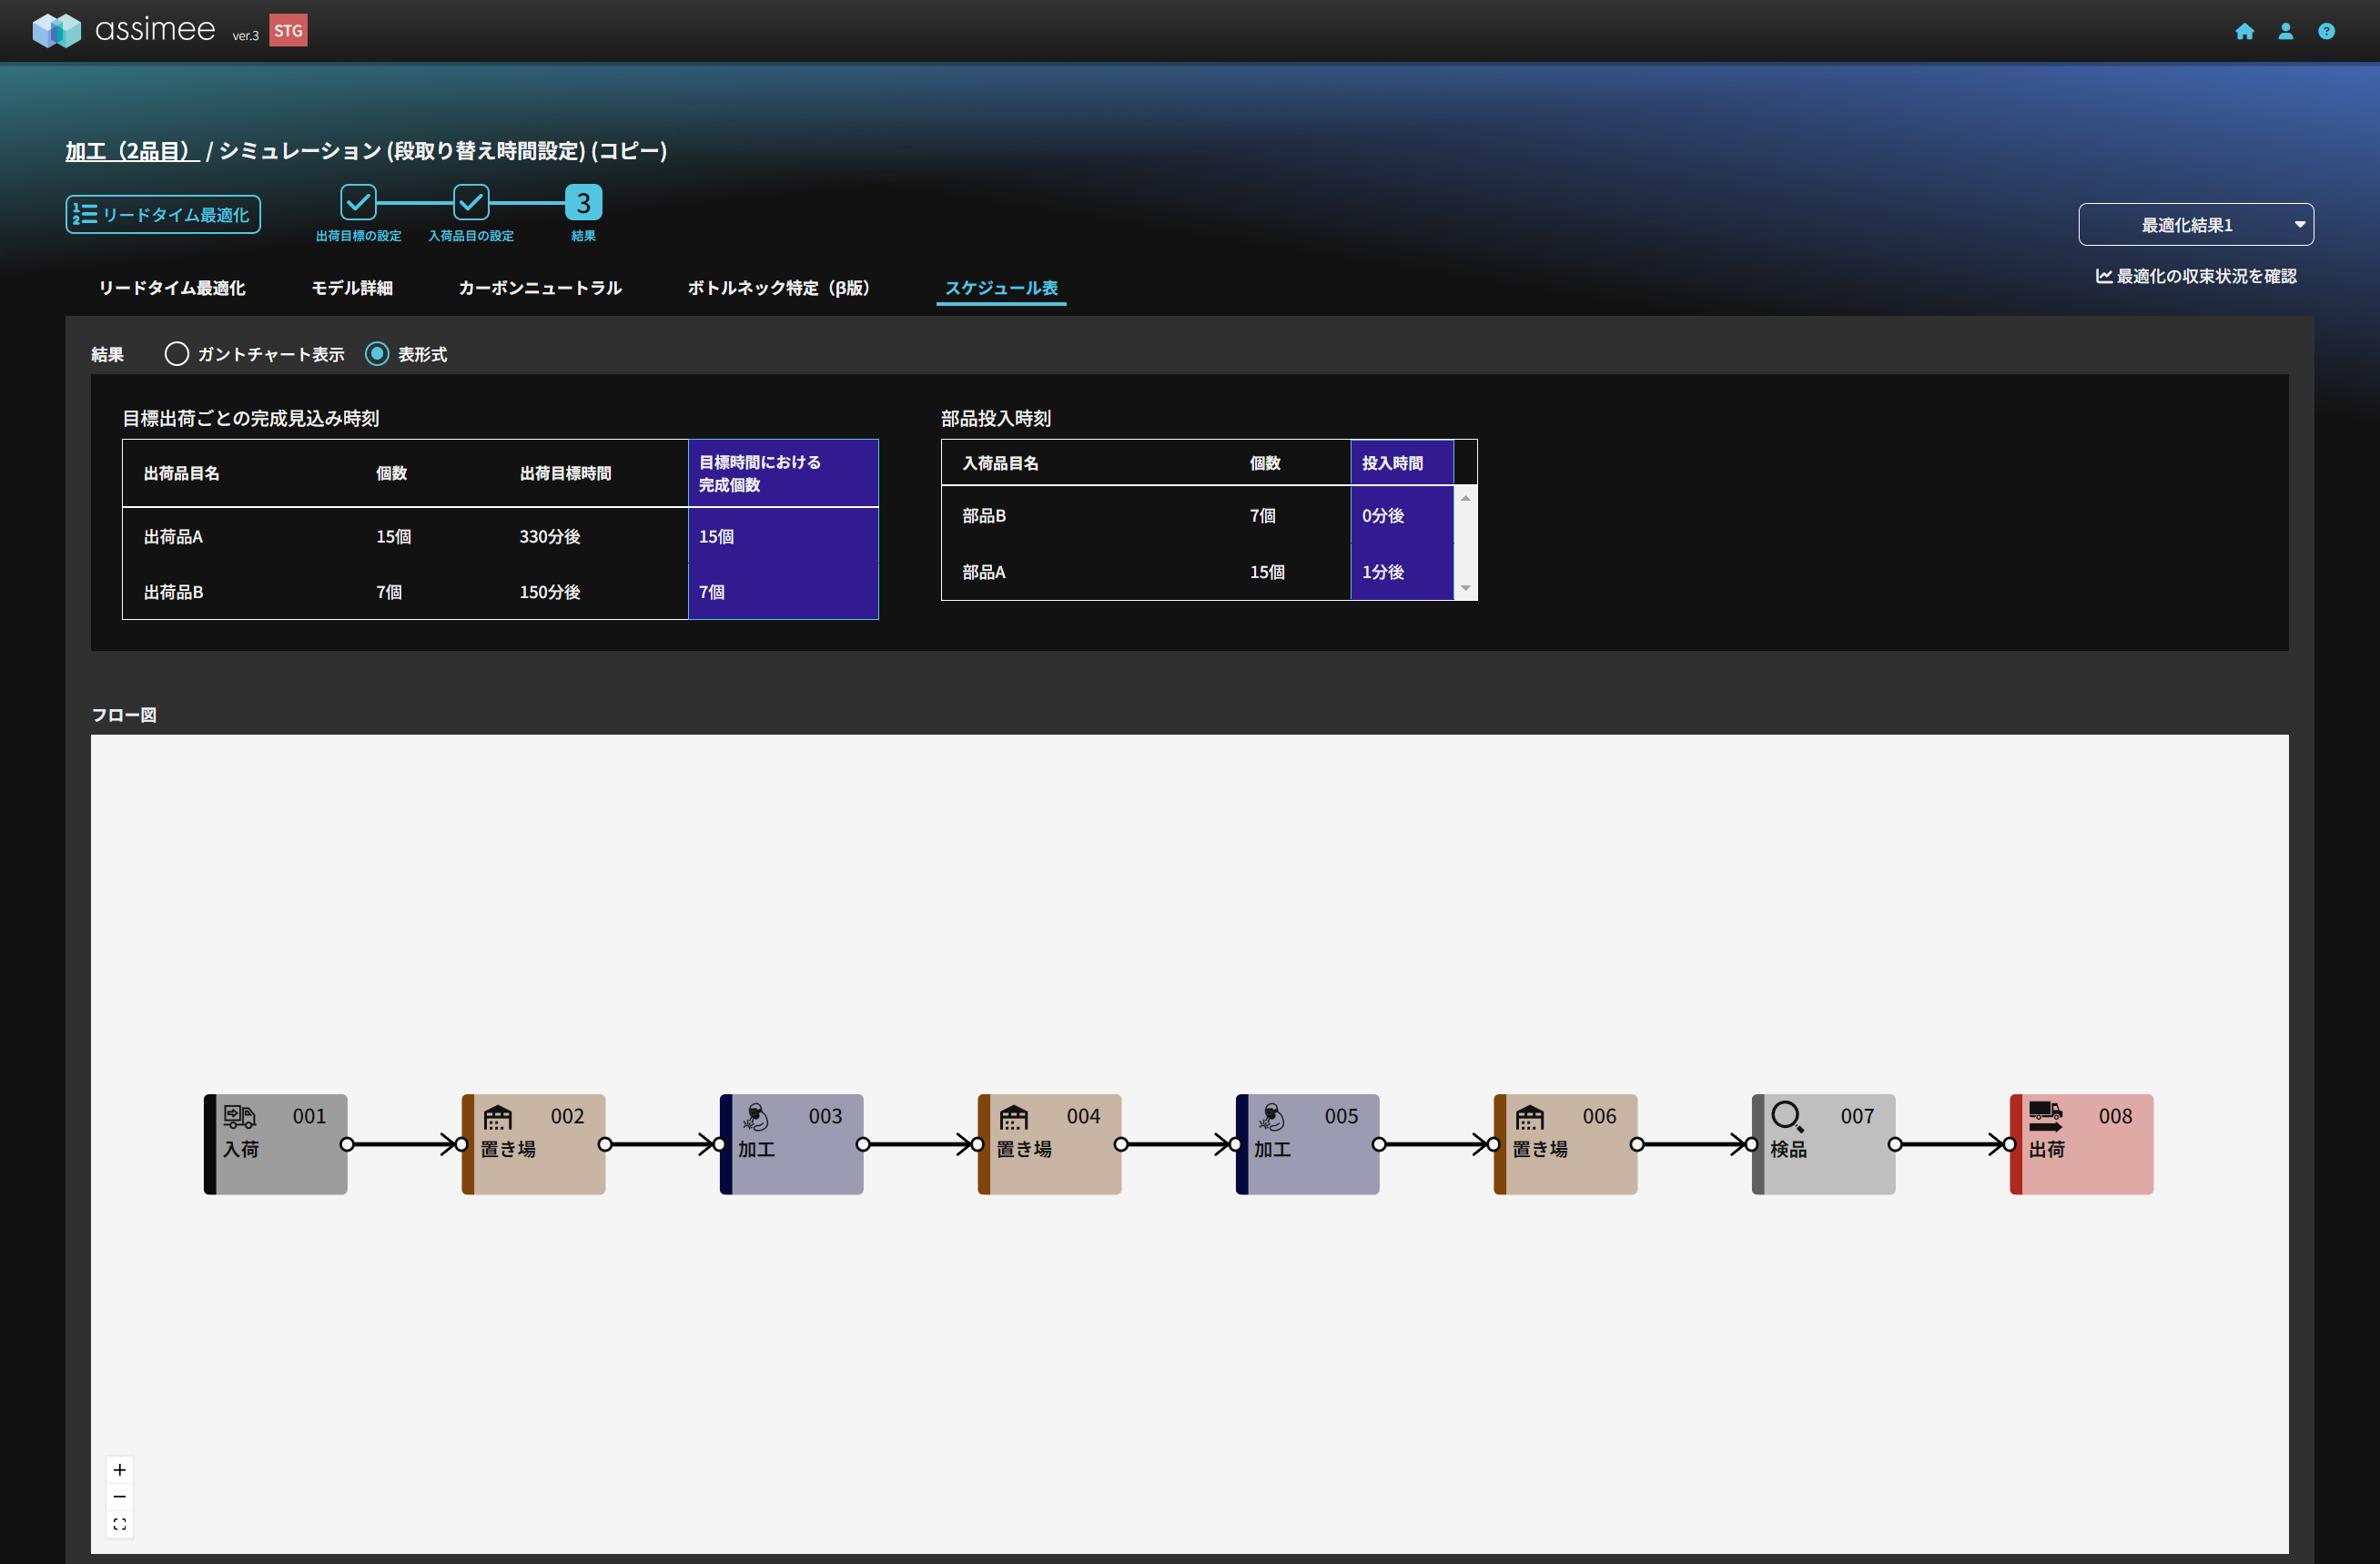Select ガントチャート表示 radio button
Screen dimensions: 2380x1564
(x=176, y=354)
